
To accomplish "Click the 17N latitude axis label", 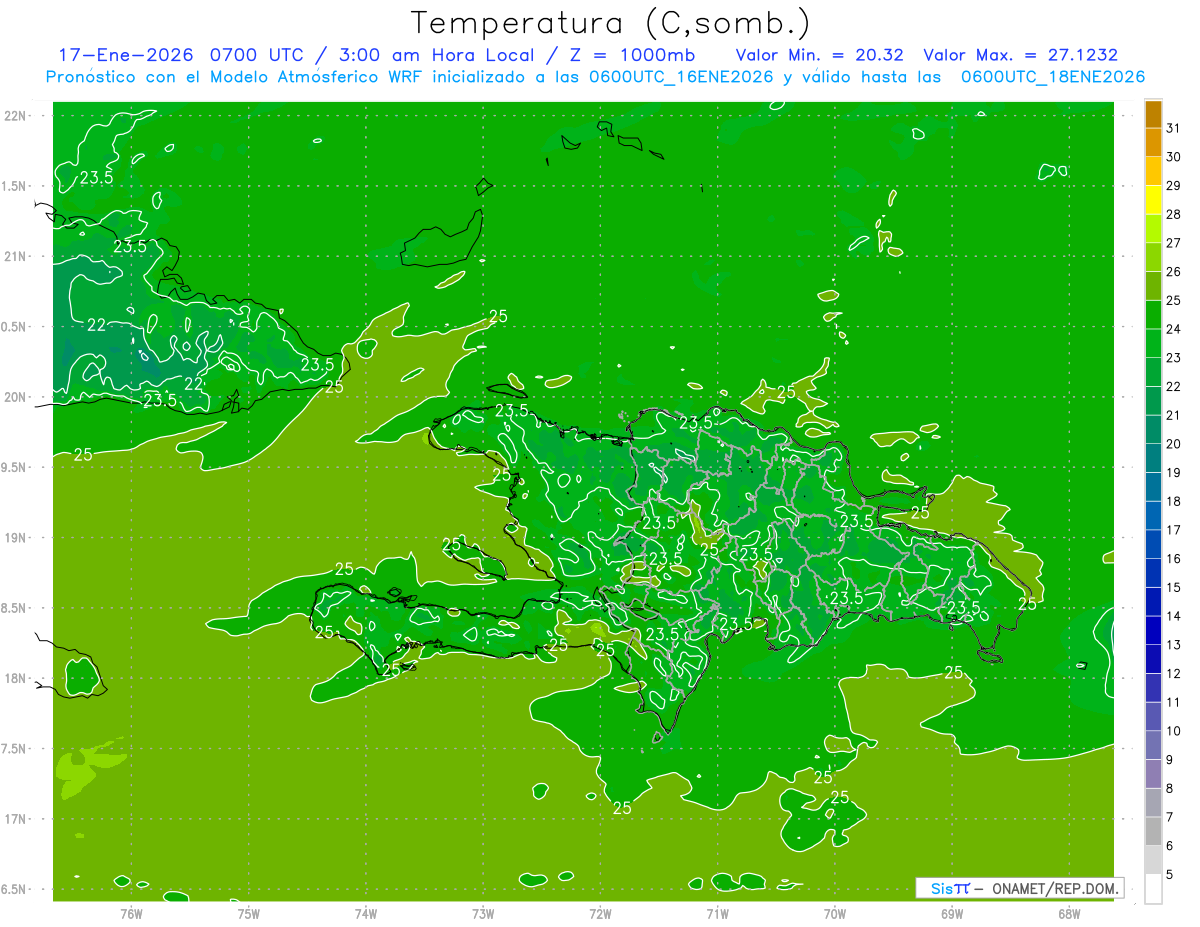I will (16, 819).
